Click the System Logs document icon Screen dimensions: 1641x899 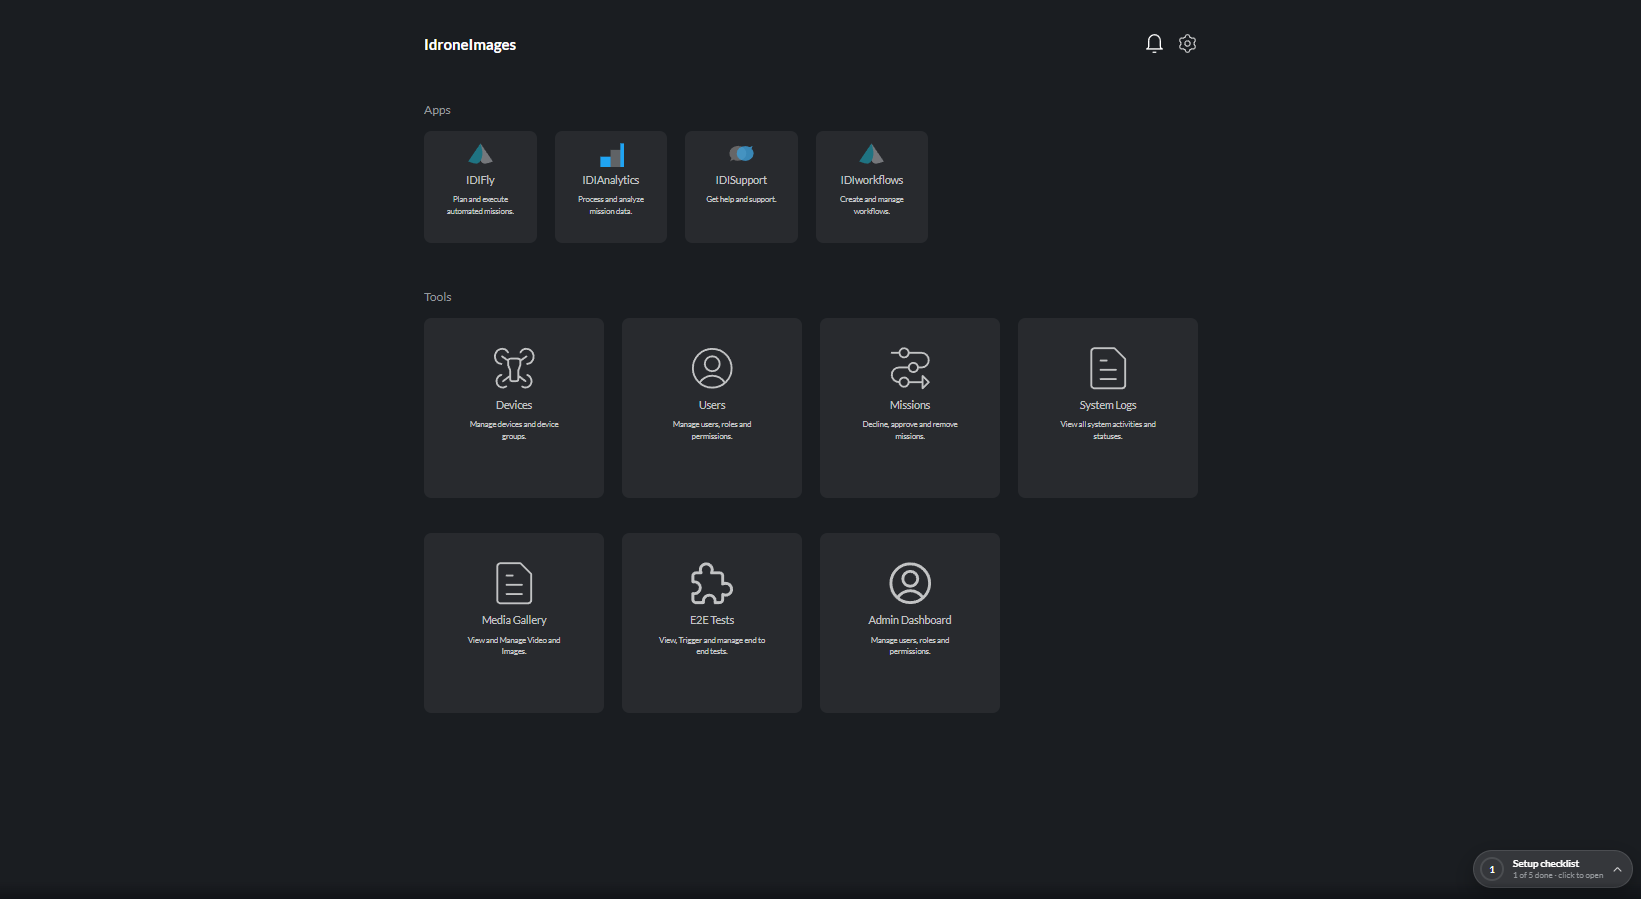coord(1108,368)
